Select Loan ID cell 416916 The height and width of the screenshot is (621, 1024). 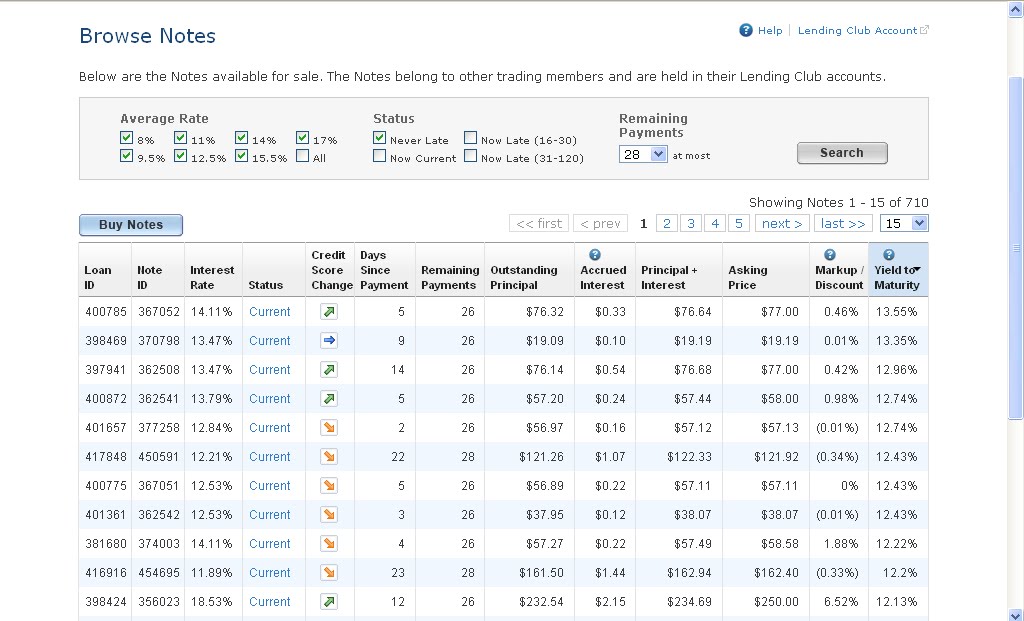(x=106, y=573)
